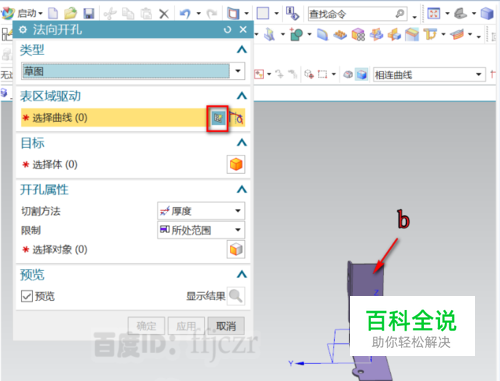The image size is (500, 381).
Task: Click the gear icon in the 法向开孔 title bar
Action: coord(23,30)
